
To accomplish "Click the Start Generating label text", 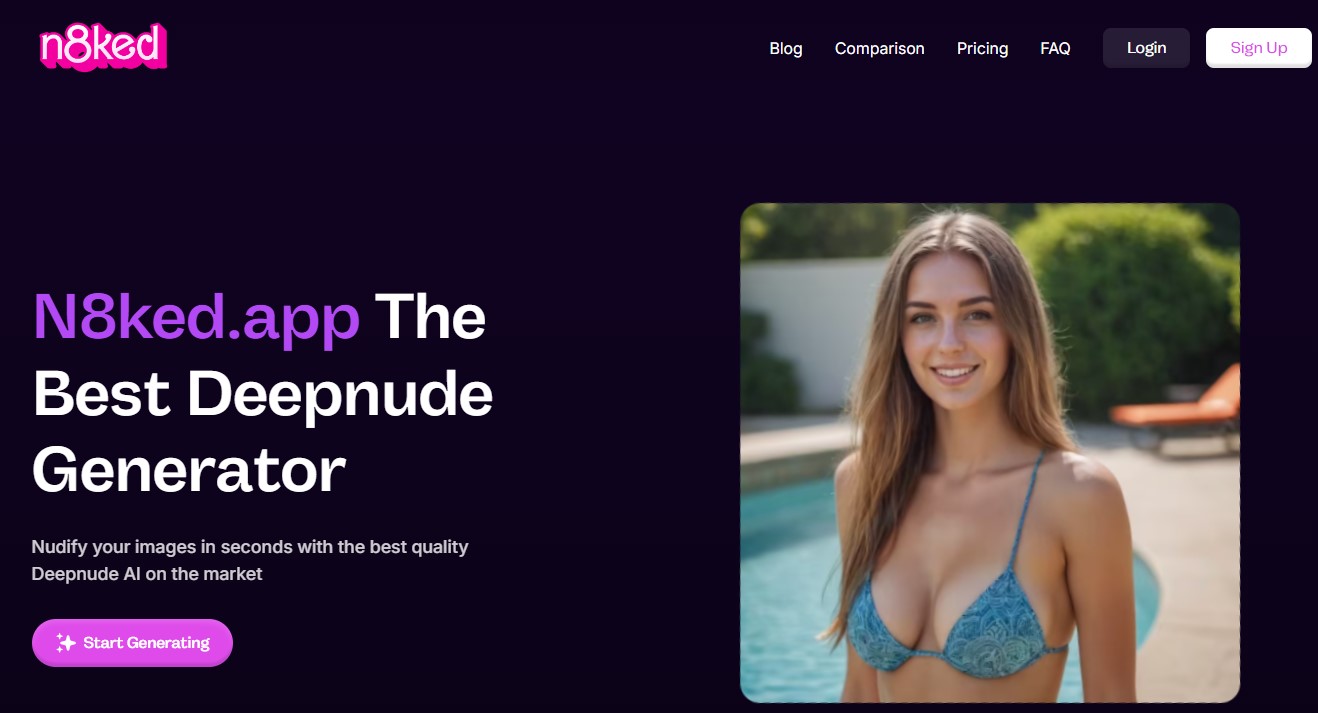I will click(147, 643).
